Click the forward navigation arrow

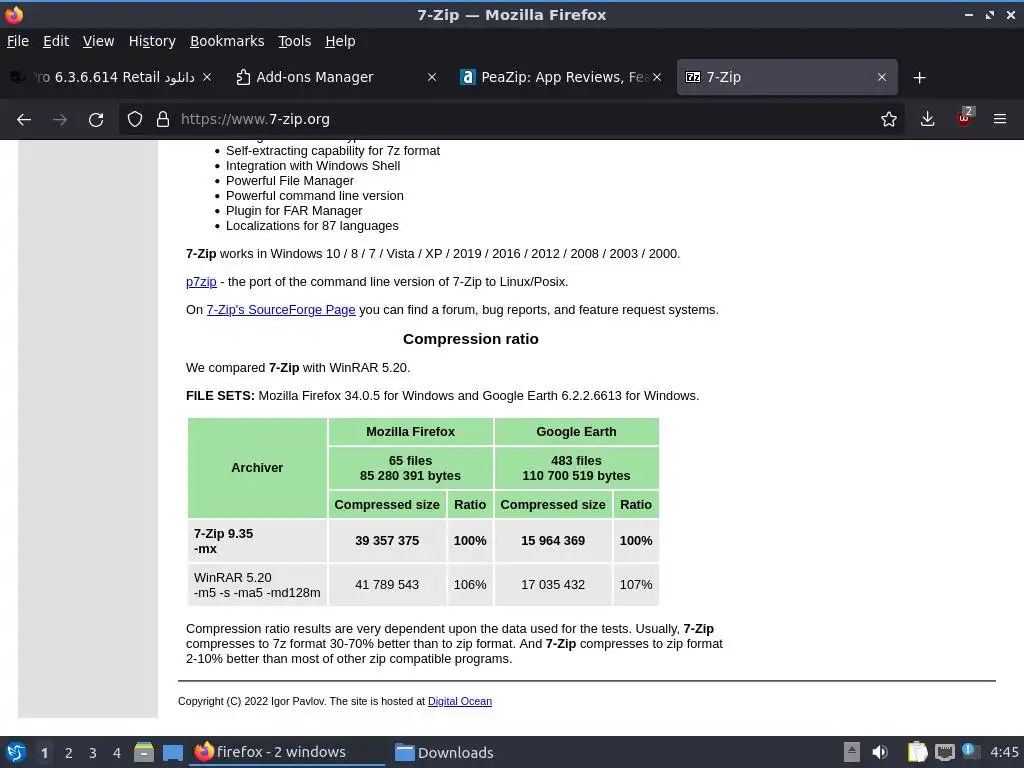pos(60,120)
